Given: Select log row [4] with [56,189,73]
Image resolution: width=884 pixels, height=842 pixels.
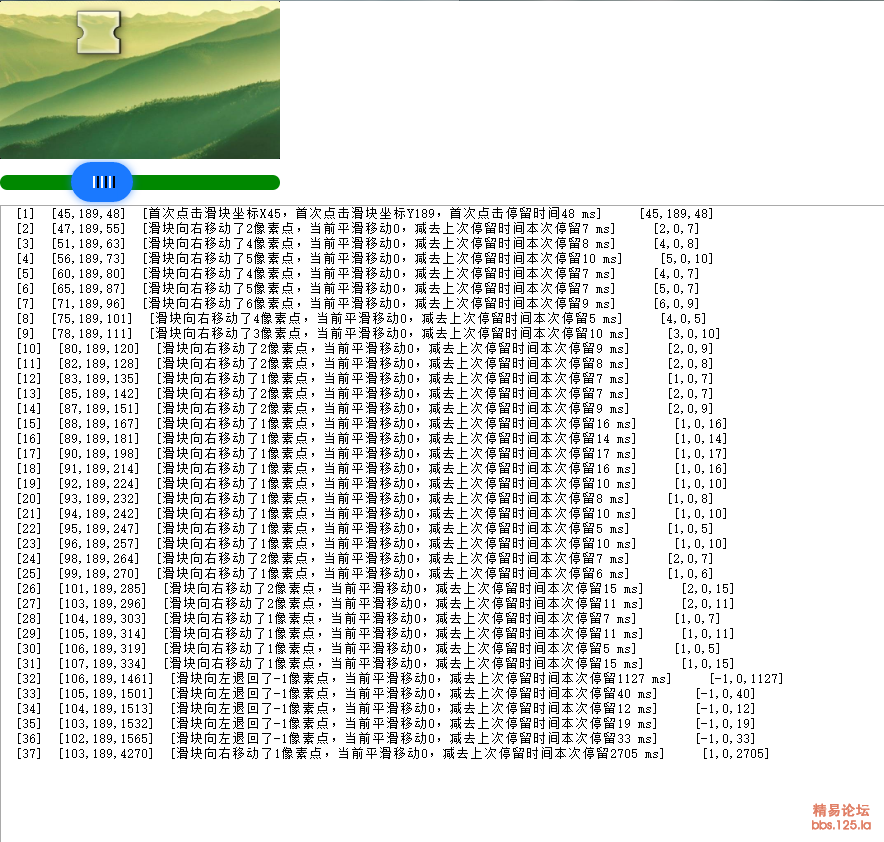Looking at the screenshot, I should 365,259.
